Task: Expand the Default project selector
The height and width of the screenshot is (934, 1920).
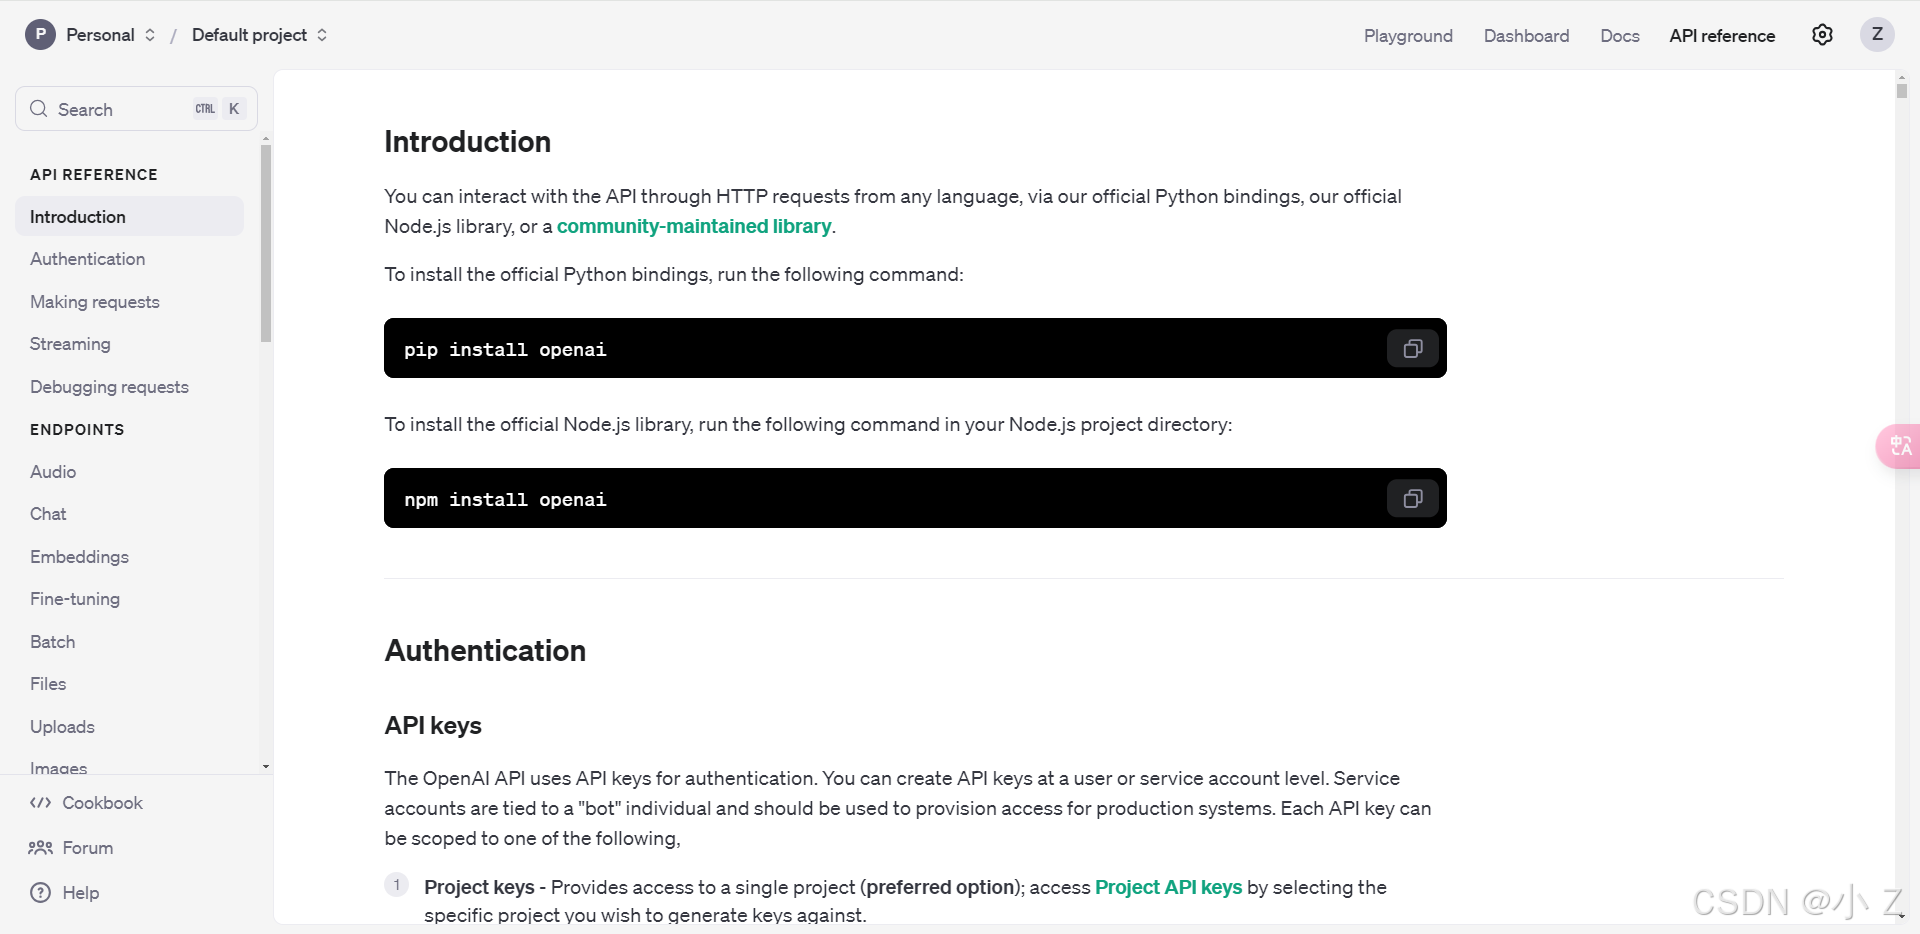Action: click(322, 35)
